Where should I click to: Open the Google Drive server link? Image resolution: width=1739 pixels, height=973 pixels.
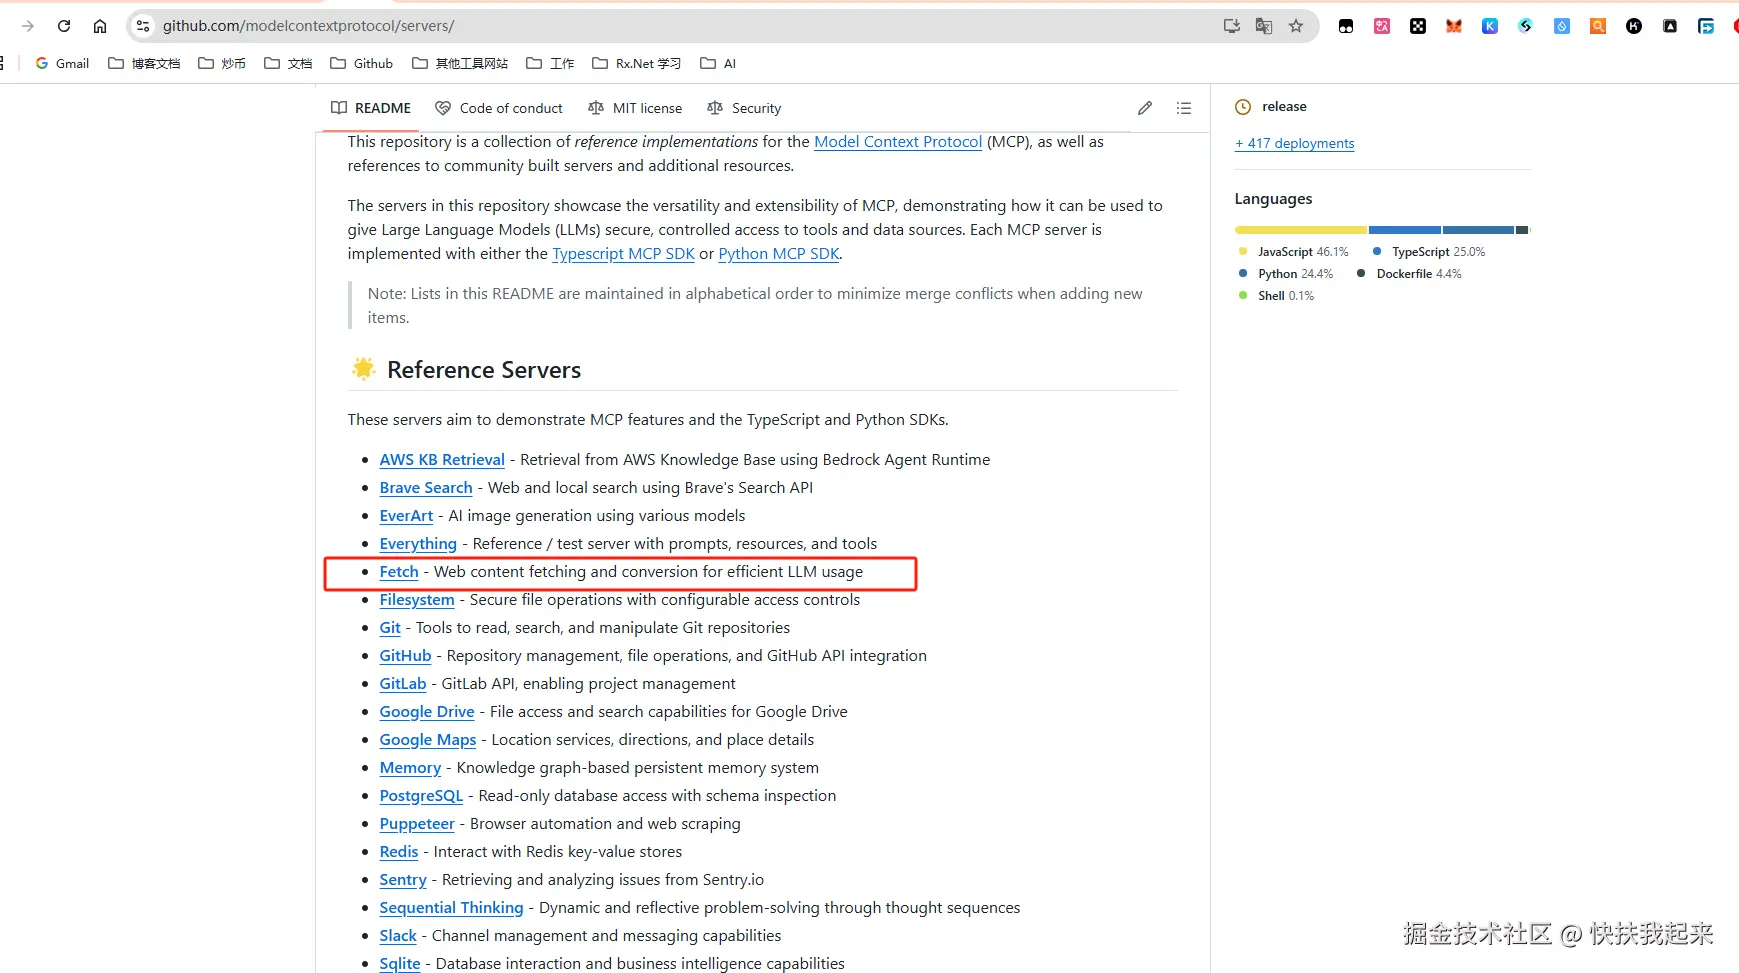(427, 712)
